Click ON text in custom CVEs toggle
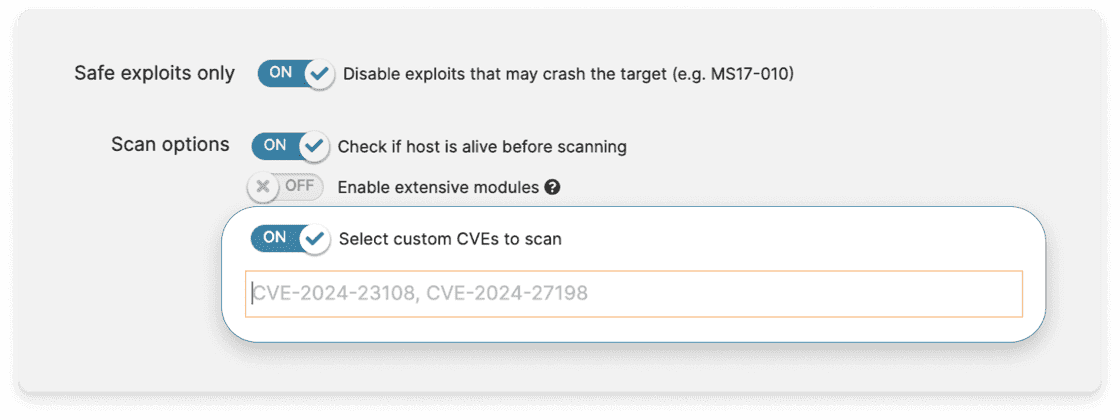The image size is (1120, 420). [275, 238]
